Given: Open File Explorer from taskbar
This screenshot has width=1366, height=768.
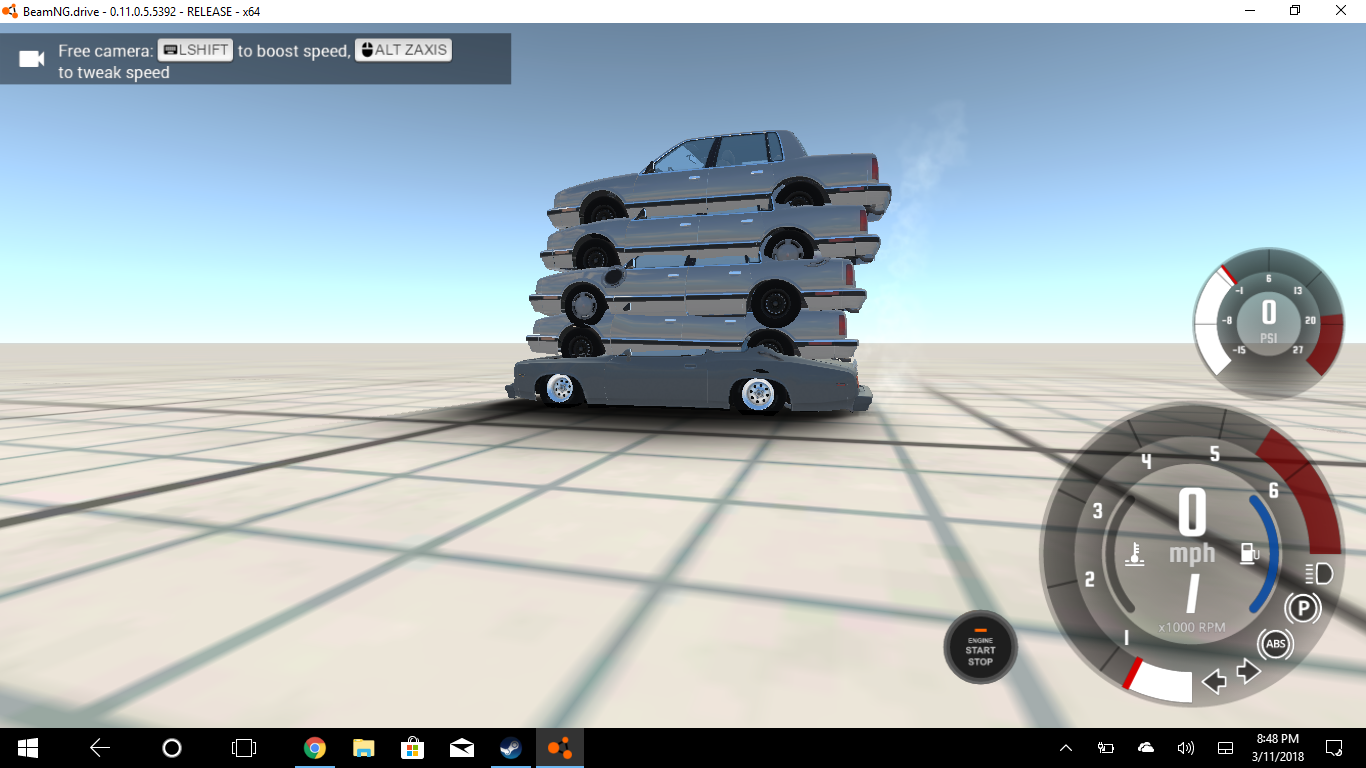Looking at the screenshot, I should pos(363,748).
